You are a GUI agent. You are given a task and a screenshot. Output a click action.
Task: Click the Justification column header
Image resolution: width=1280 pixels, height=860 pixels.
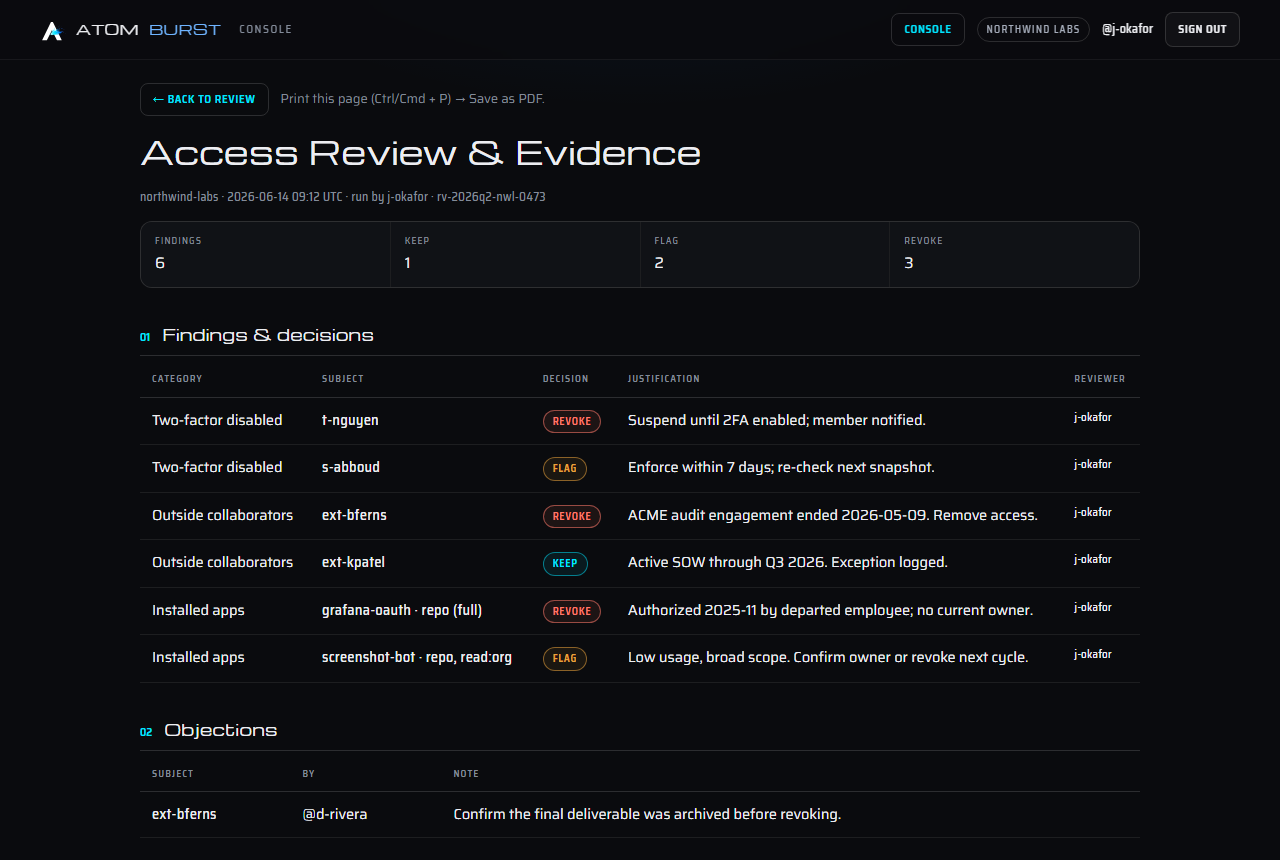(x=664, y=379)
